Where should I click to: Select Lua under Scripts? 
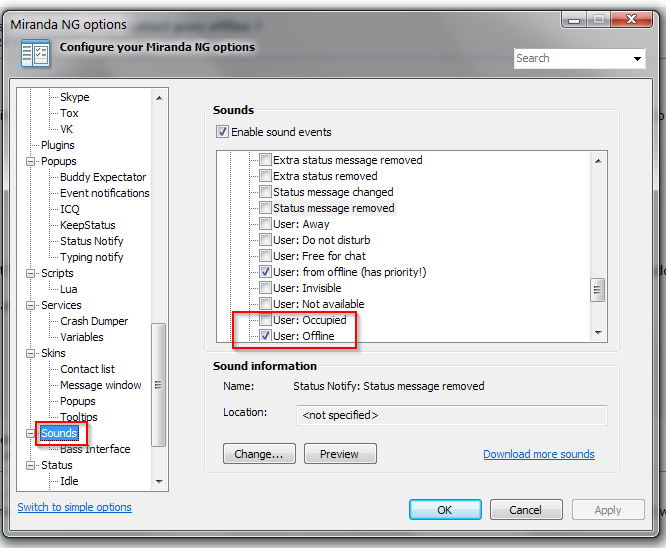[69, 289]
